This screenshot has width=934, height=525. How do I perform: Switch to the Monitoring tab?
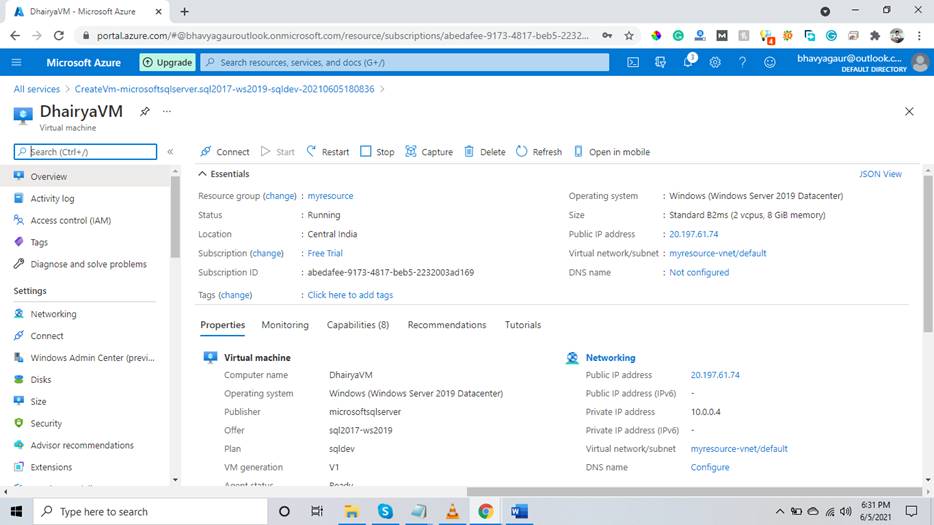pyautogui.click(x=285, y=325)
